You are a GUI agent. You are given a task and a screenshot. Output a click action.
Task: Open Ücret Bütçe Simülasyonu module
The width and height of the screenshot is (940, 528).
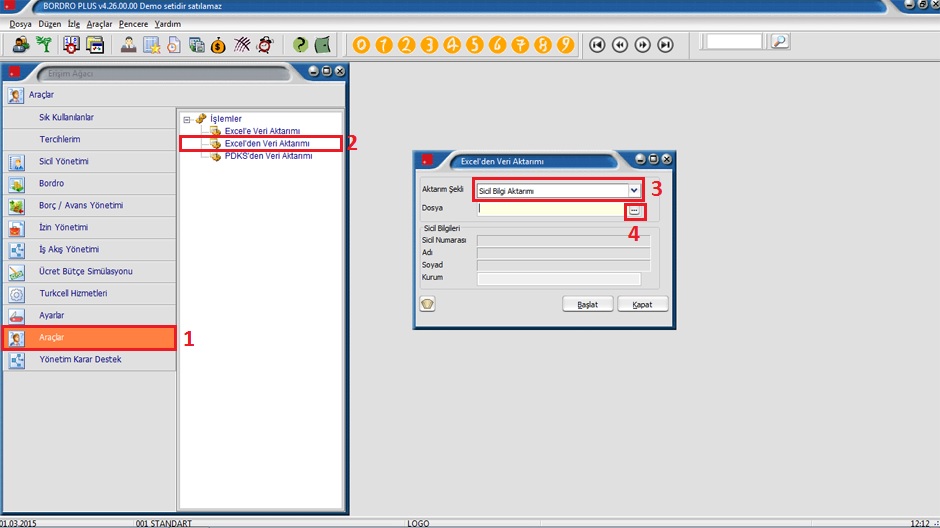89,271
